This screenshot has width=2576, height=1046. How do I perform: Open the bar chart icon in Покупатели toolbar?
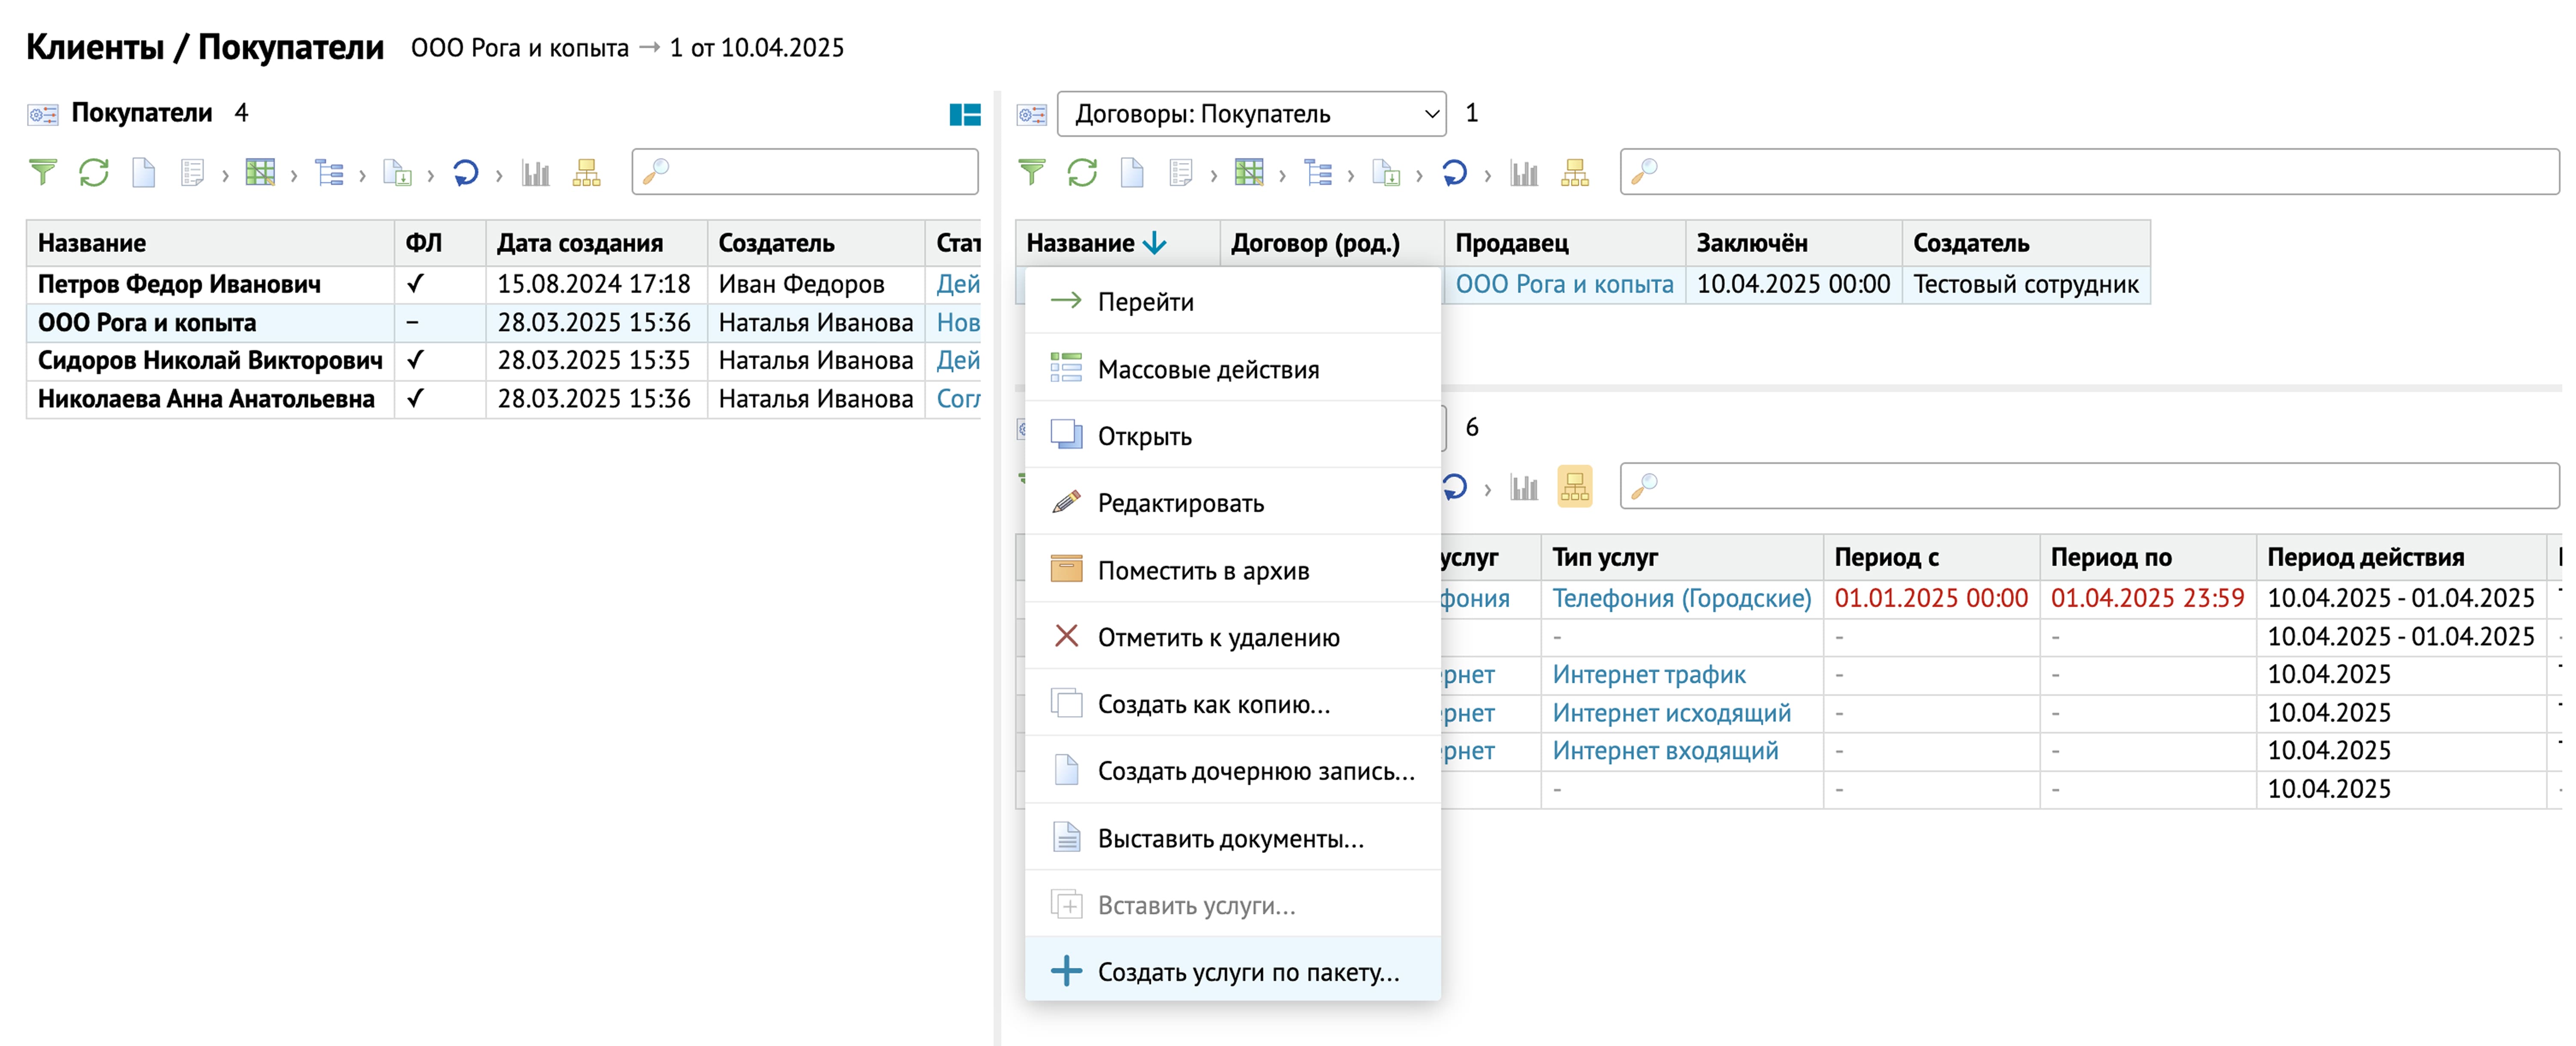536,173
